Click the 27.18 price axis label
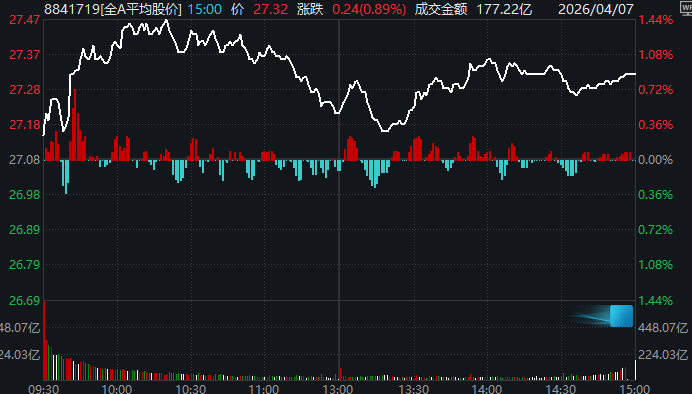 [25, 124]
